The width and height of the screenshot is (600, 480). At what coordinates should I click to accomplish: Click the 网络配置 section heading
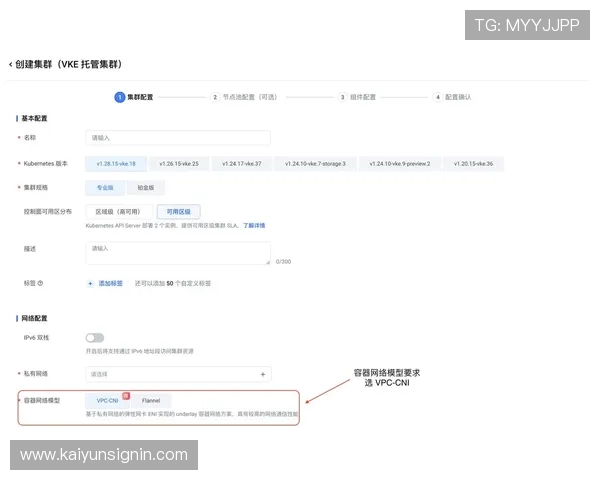click(x=34, y=318)
